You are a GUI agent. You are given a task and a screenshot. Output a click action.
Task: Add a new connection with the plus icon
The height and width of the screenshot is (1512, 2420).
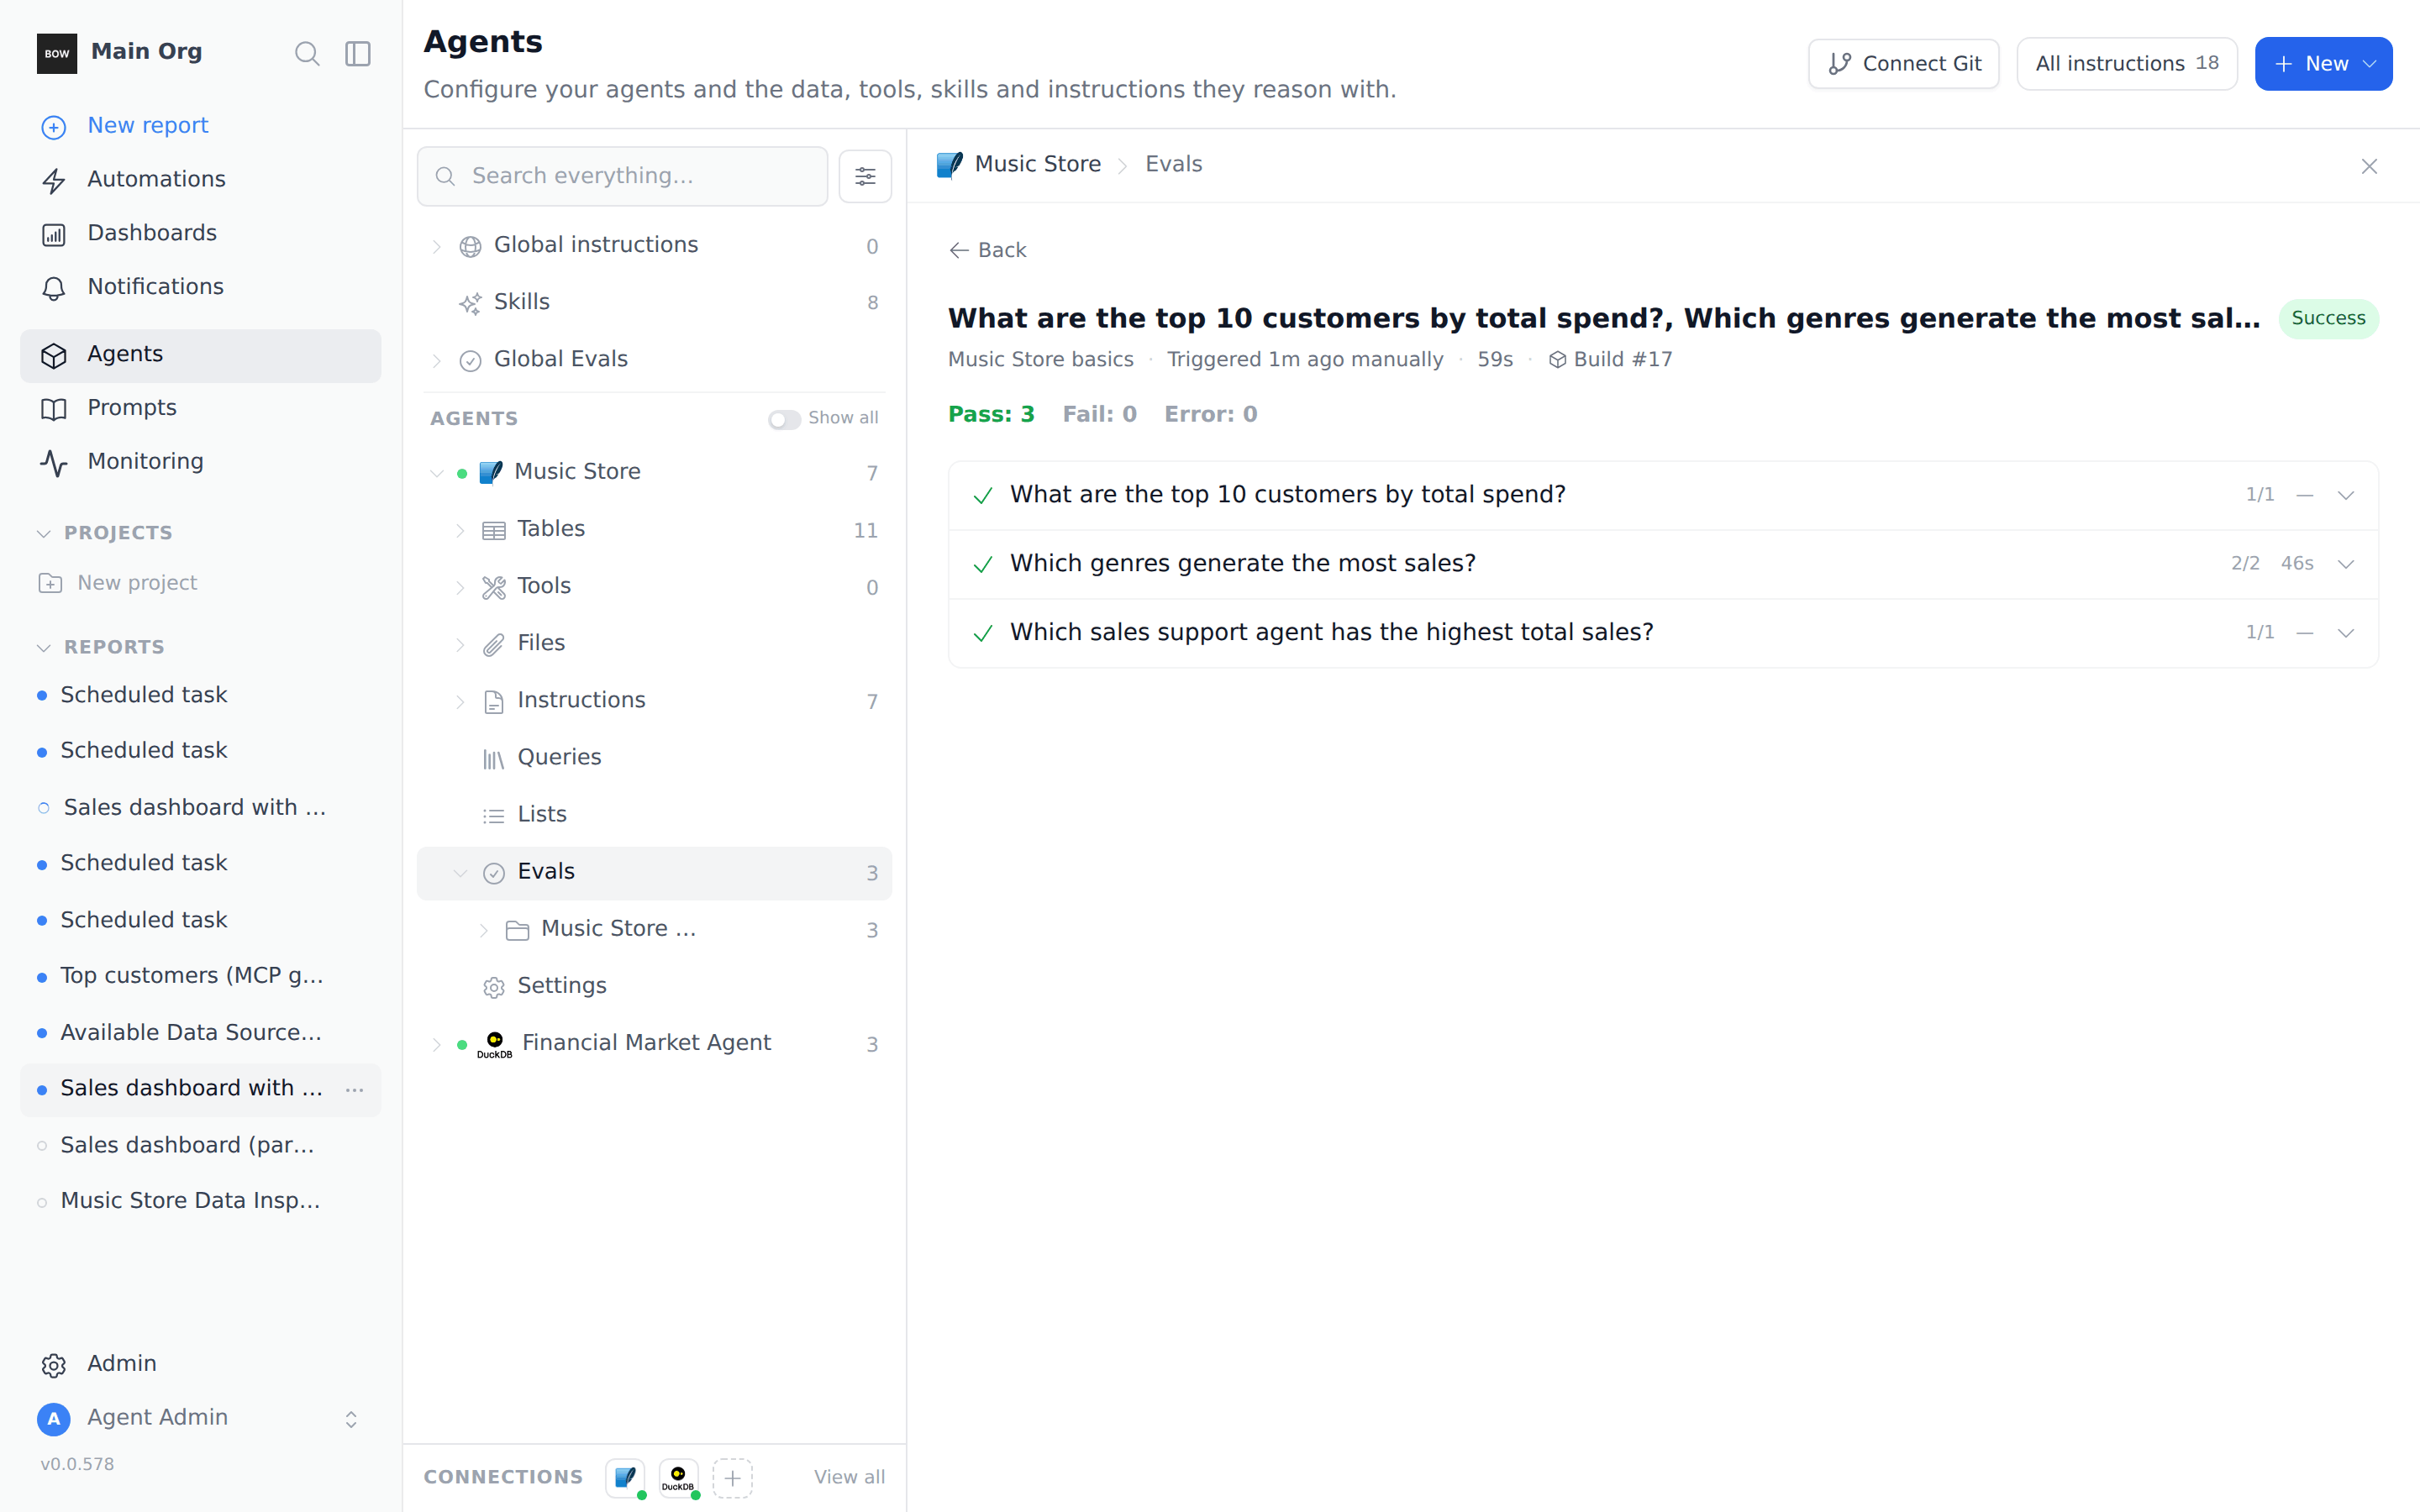pyautogui.click(x=732, y=1477)
